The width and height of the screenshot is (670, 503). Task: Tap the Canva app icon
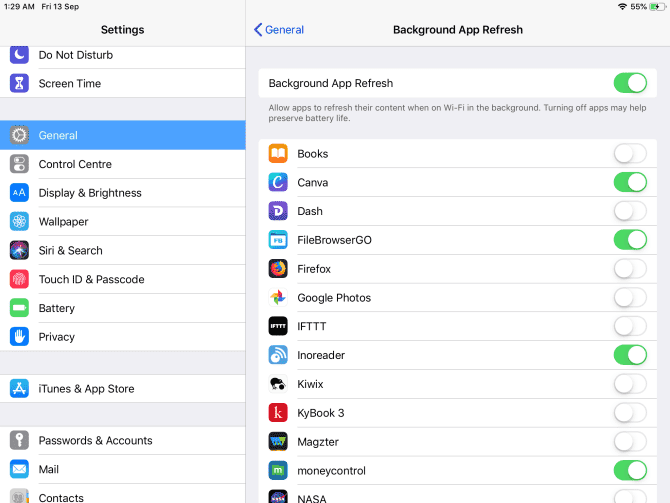point(278,182)
